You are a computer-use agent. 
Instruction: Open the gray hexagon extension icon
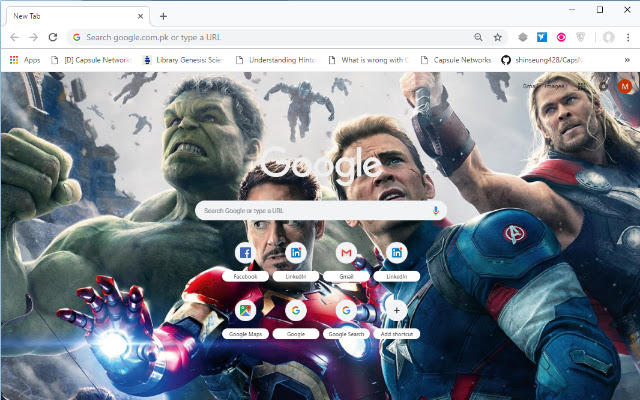pyautogui.click(x=523, y=38)
